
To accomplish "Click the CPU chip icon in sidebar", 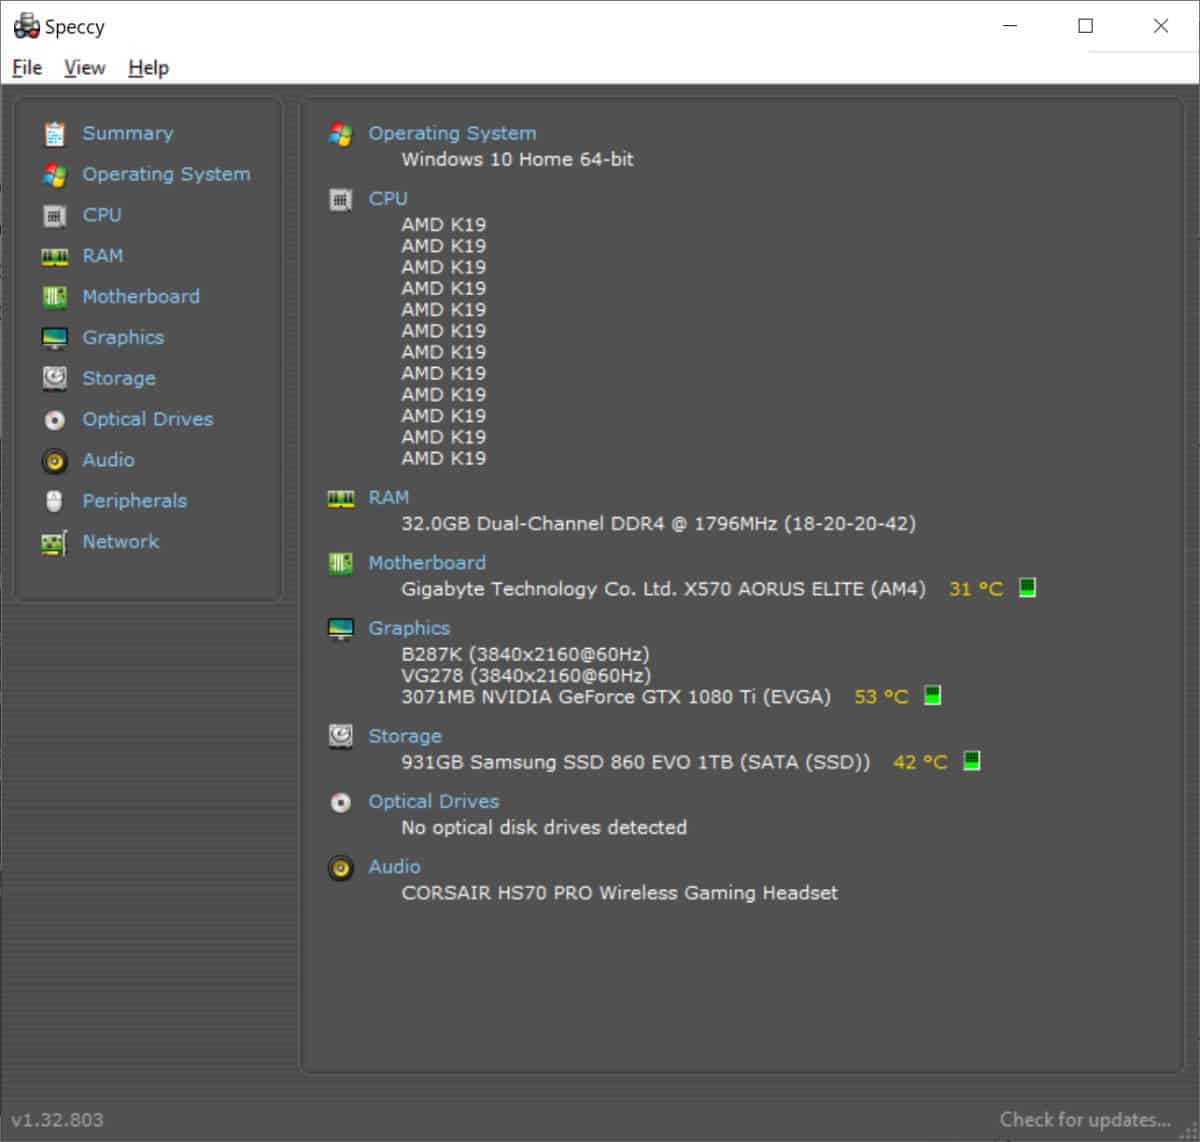I will pos(55,216).
